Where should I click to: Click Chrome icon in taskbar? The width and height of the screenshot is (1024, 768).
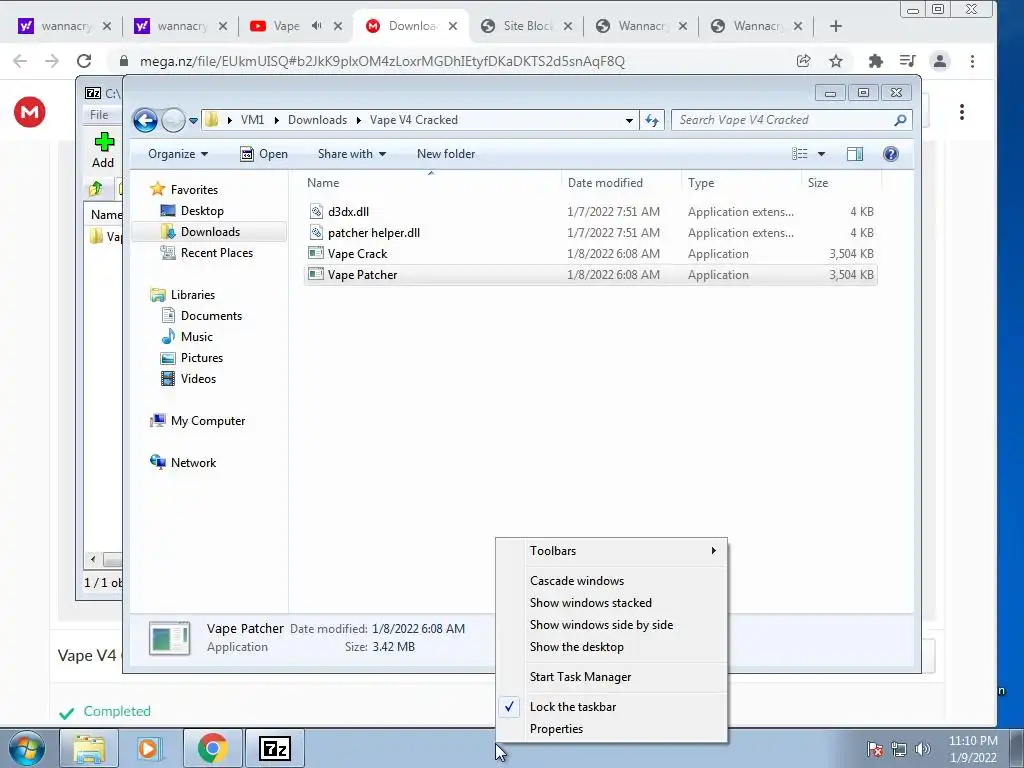[212, 748]
